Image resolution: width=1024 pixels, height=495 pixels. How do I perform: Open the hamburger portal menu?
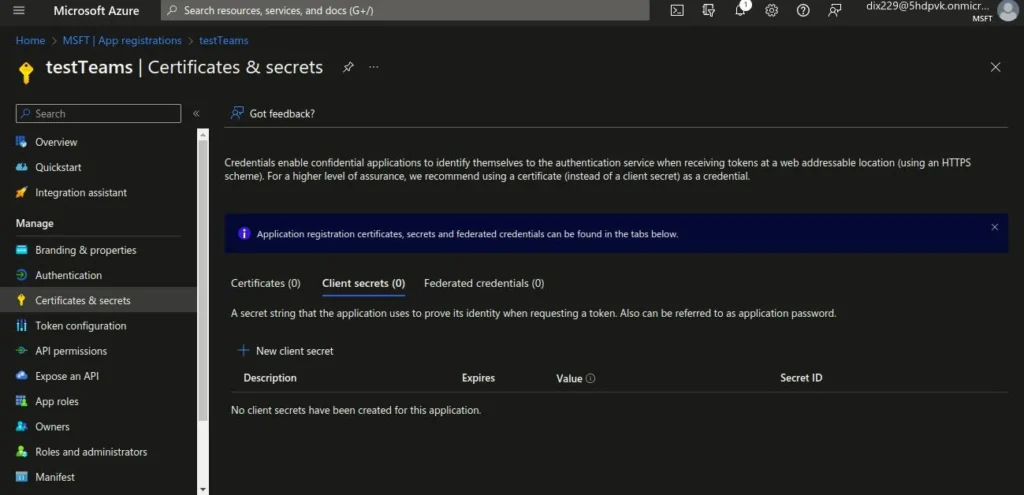18,10
